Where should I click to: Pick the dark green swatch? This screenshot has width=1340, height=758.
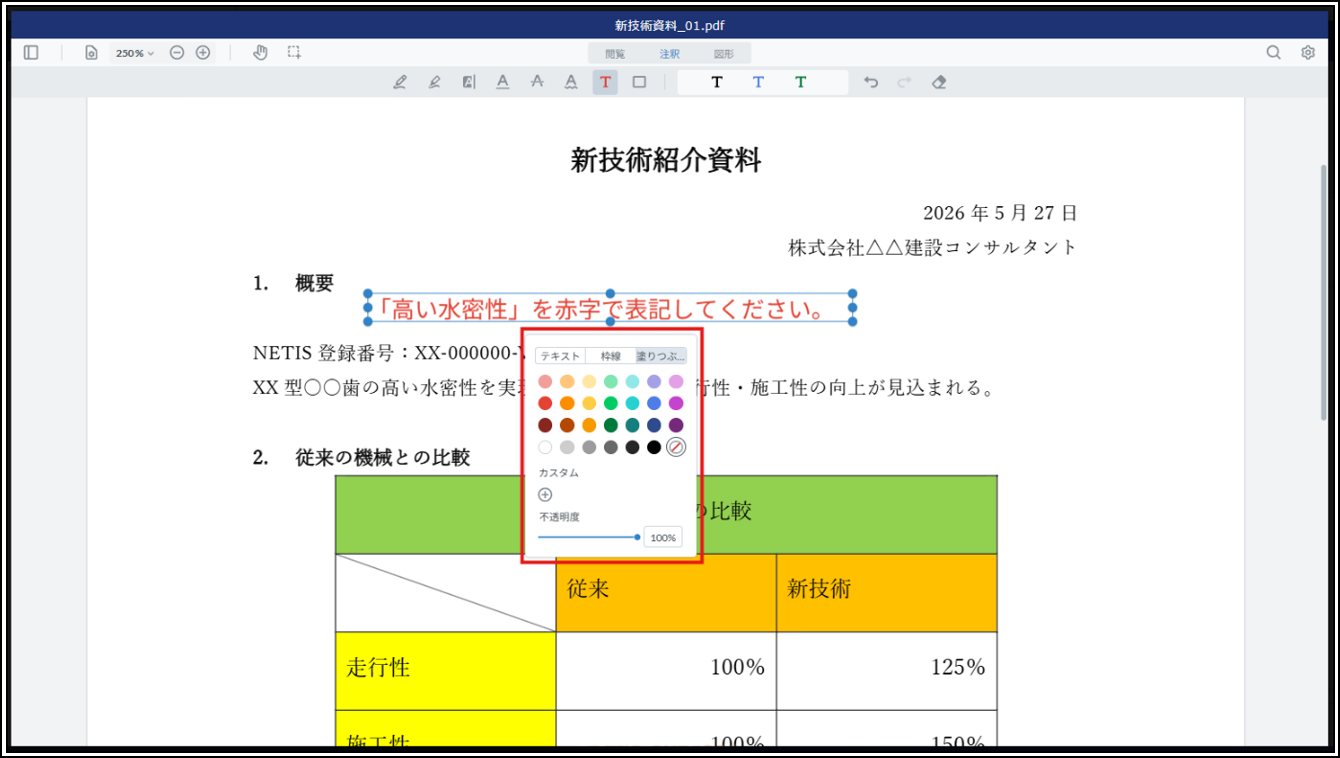(611, 425)
